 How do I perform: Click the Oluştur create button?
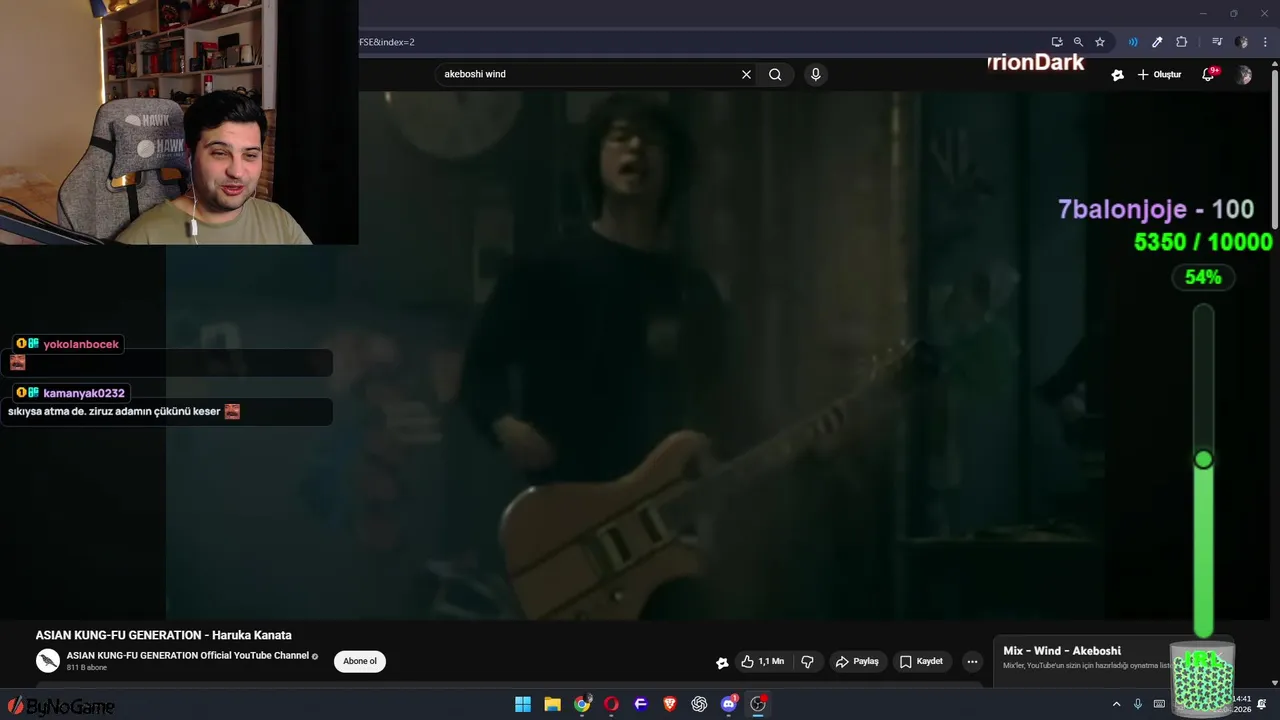tap(1159, 75)
